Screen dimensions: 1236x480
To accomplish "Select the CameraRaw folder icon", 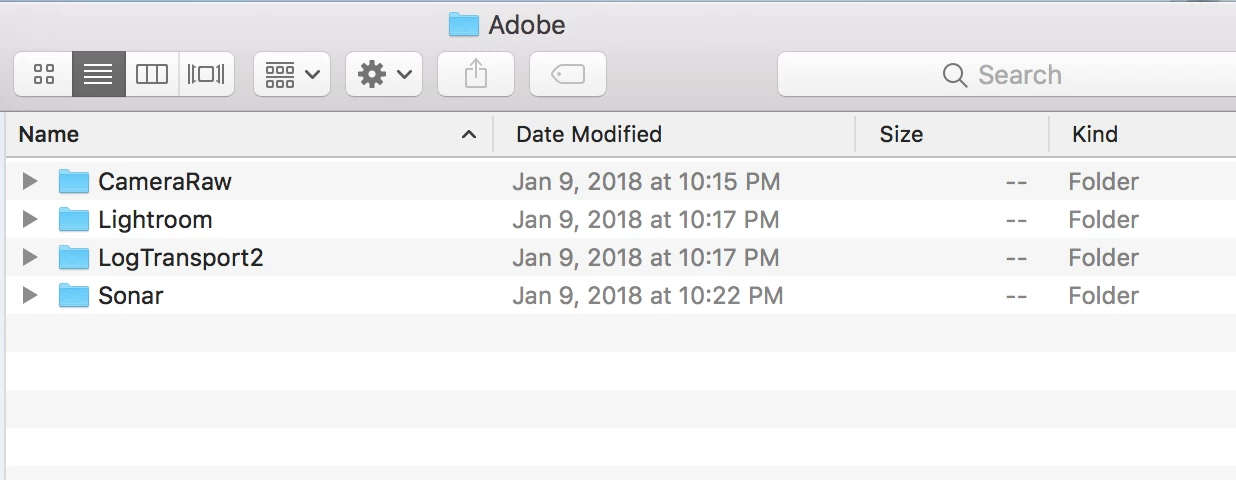I will coord(74,181).
